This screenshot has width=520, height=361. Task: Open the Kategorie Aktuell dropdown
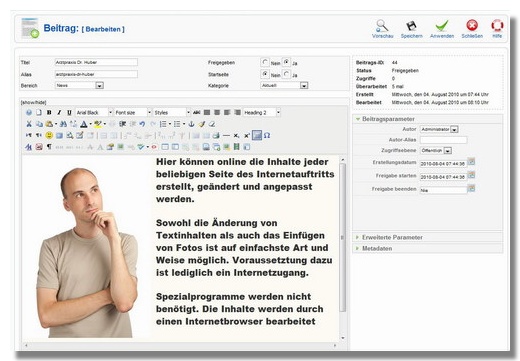point(284,86)
